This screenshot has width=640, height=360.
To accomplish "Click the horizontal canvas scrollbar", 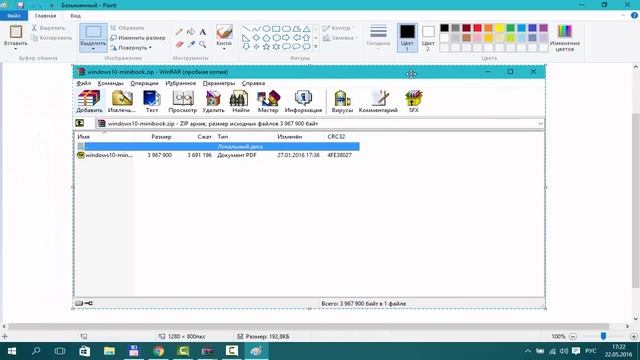I will (309, 327).
